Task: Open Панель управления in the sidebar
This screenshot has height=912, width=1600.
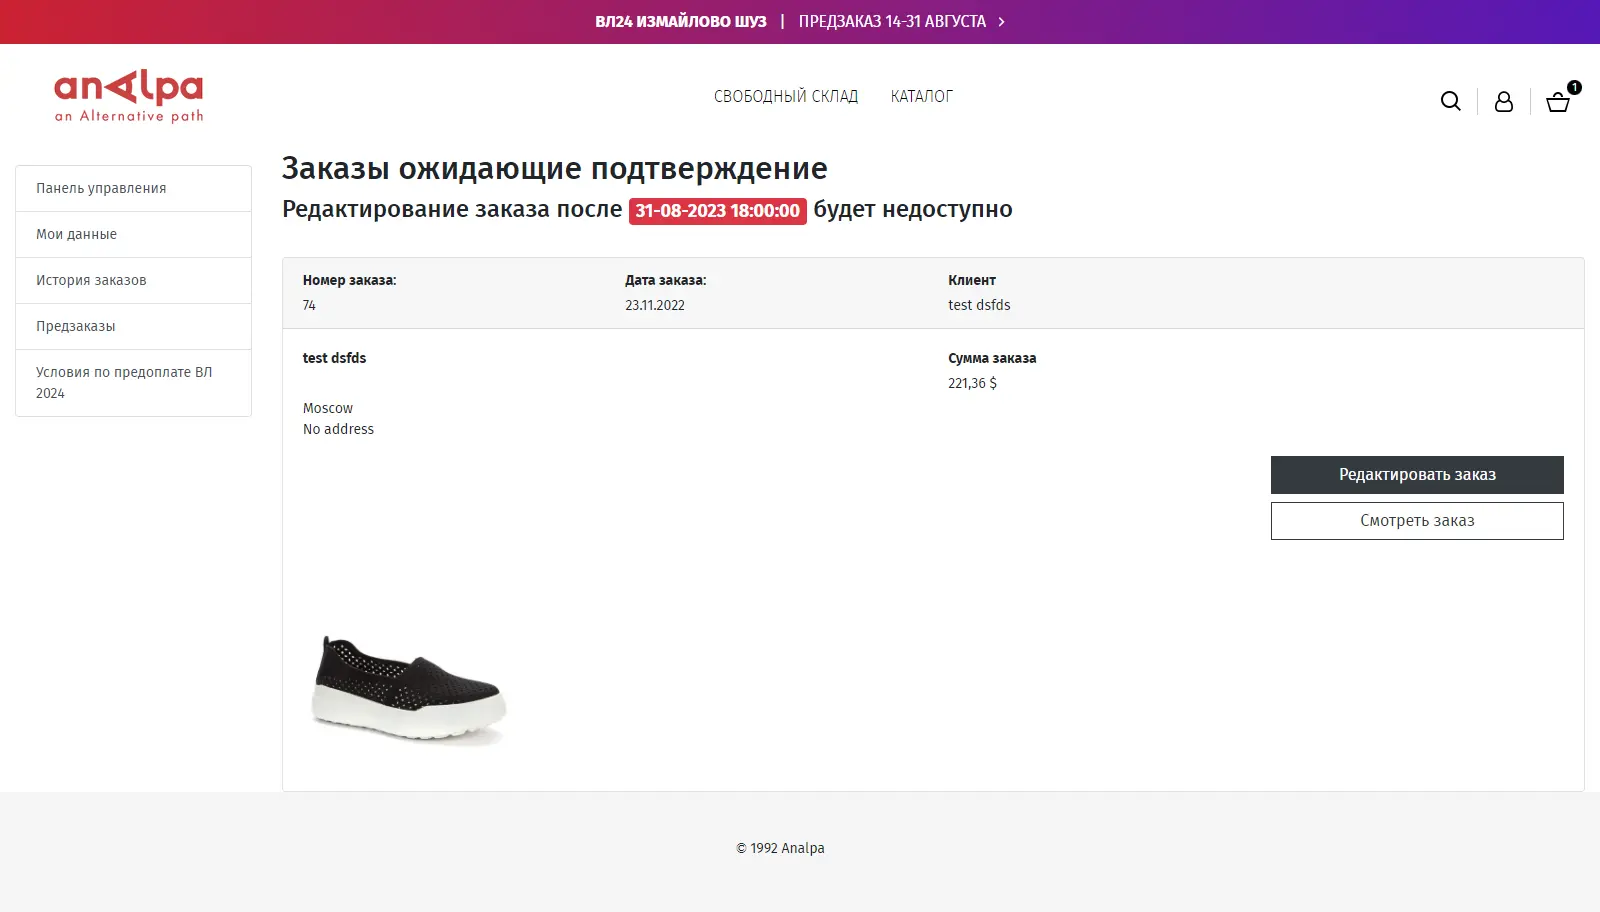Action: [x=101, y=188]
